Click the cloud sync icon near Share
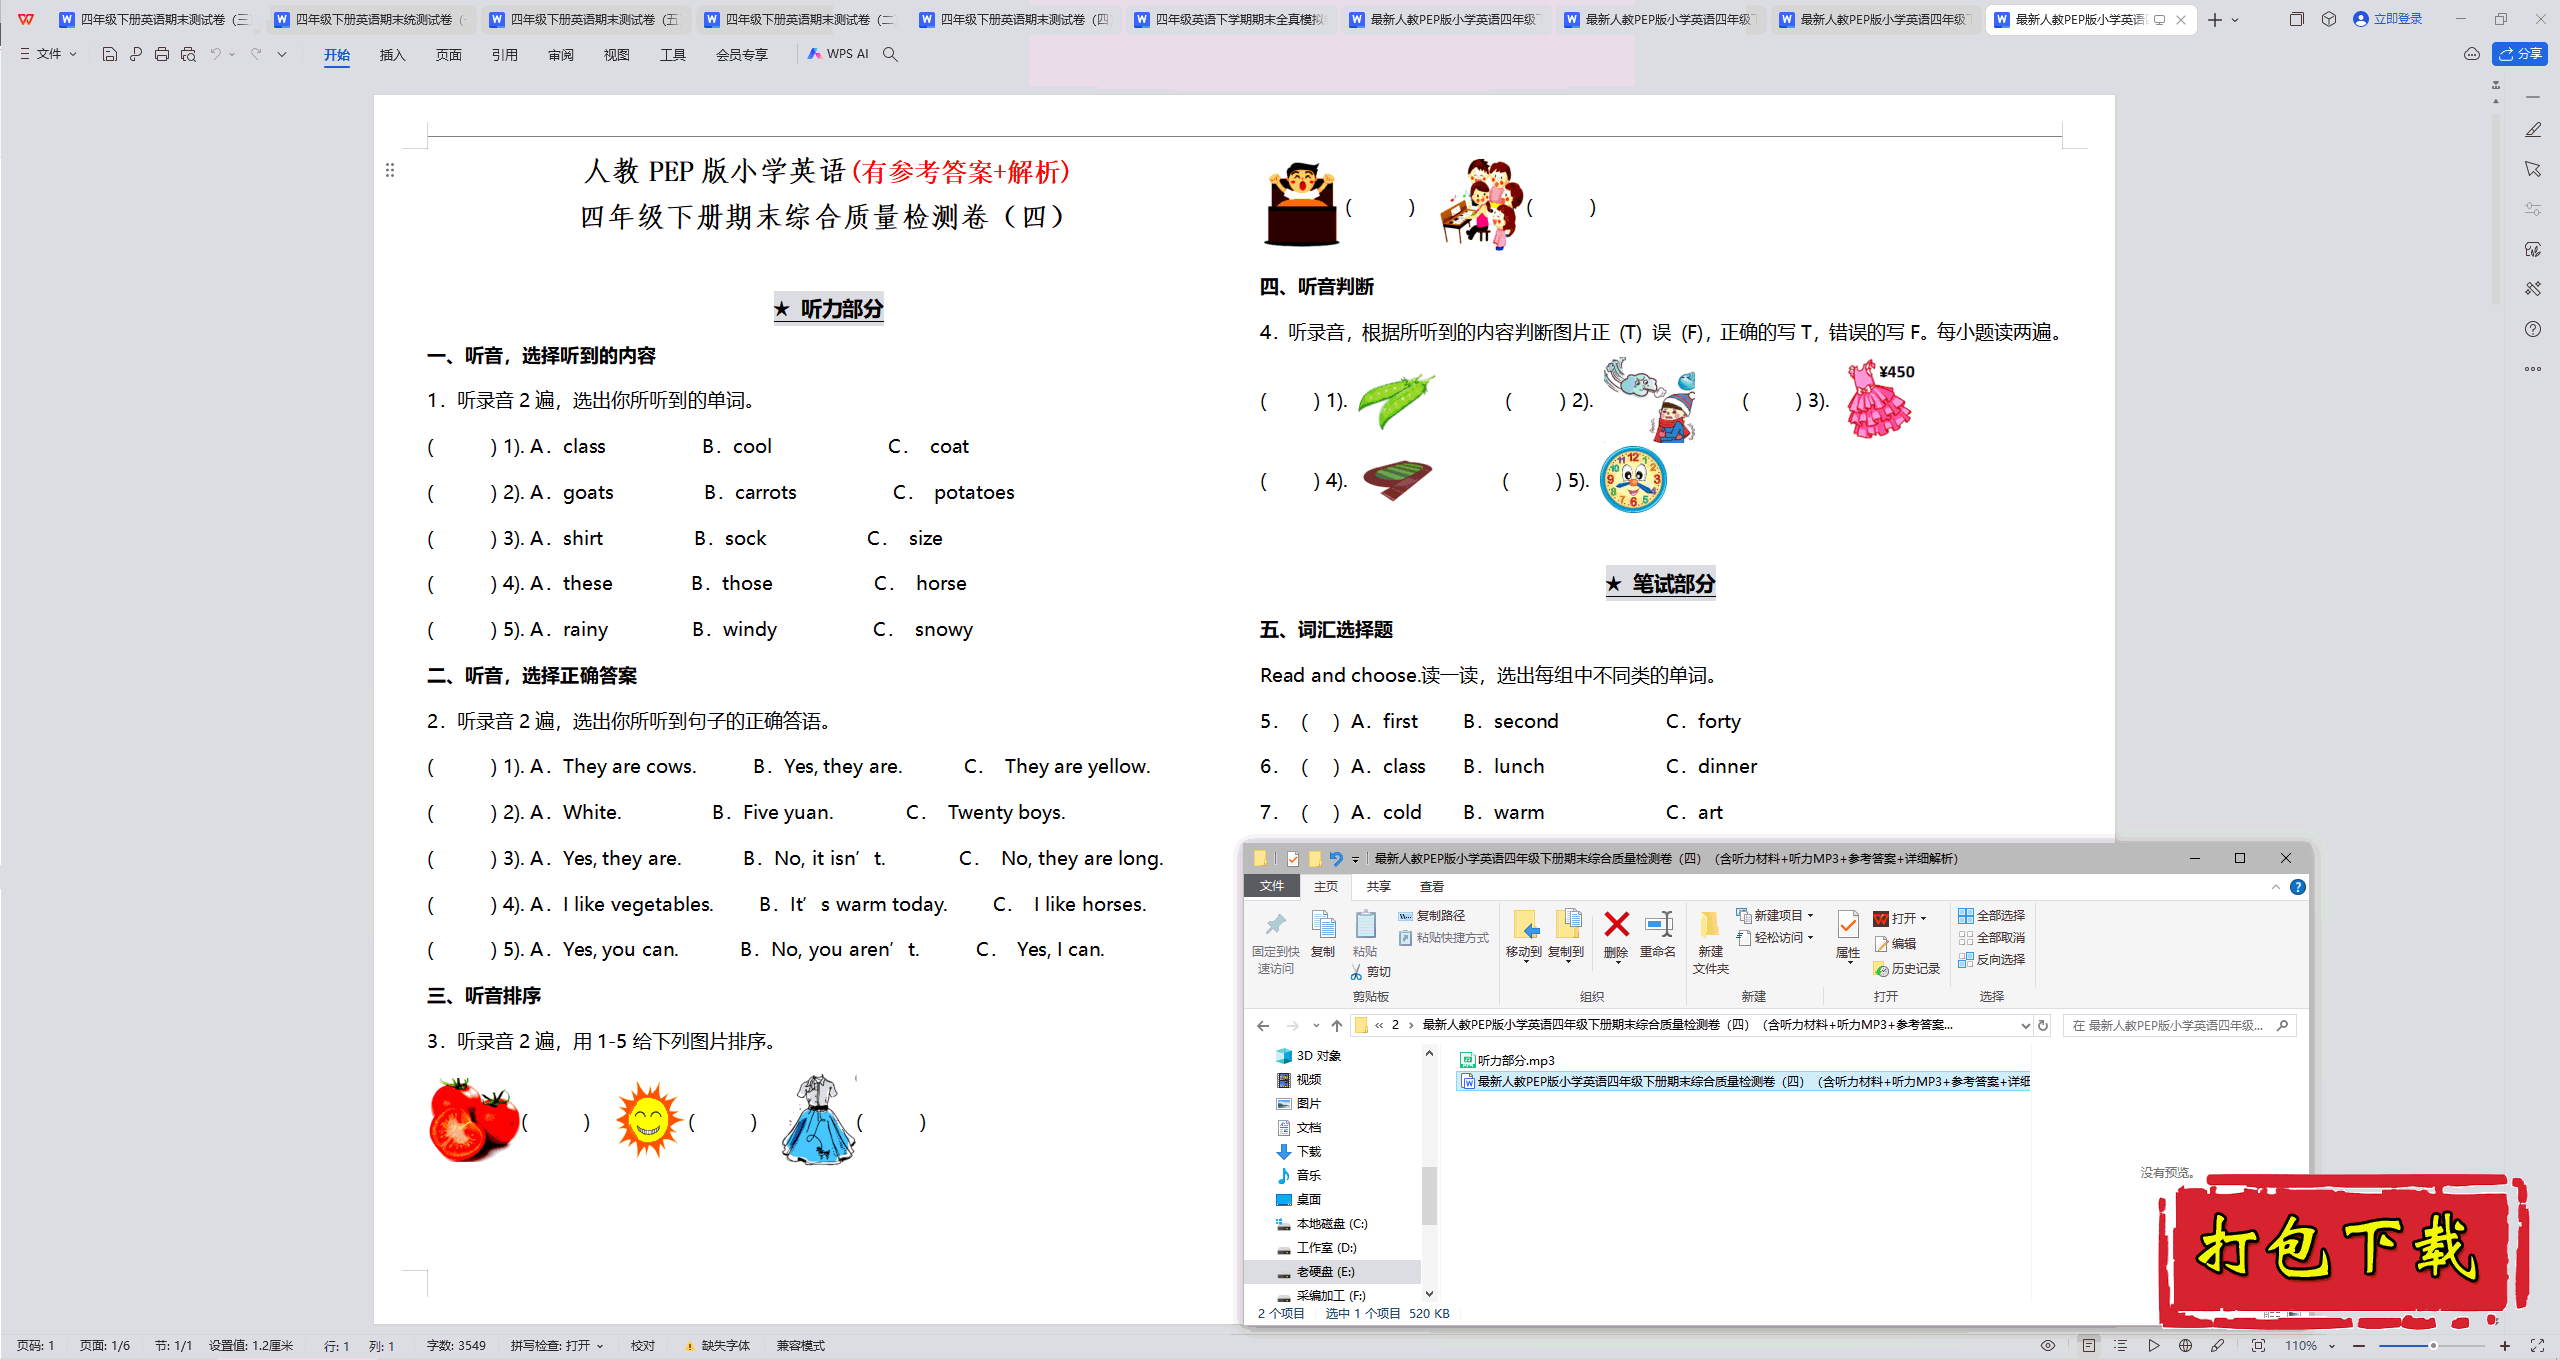Screen dimensions: 2560x1360 [2472, 54]
